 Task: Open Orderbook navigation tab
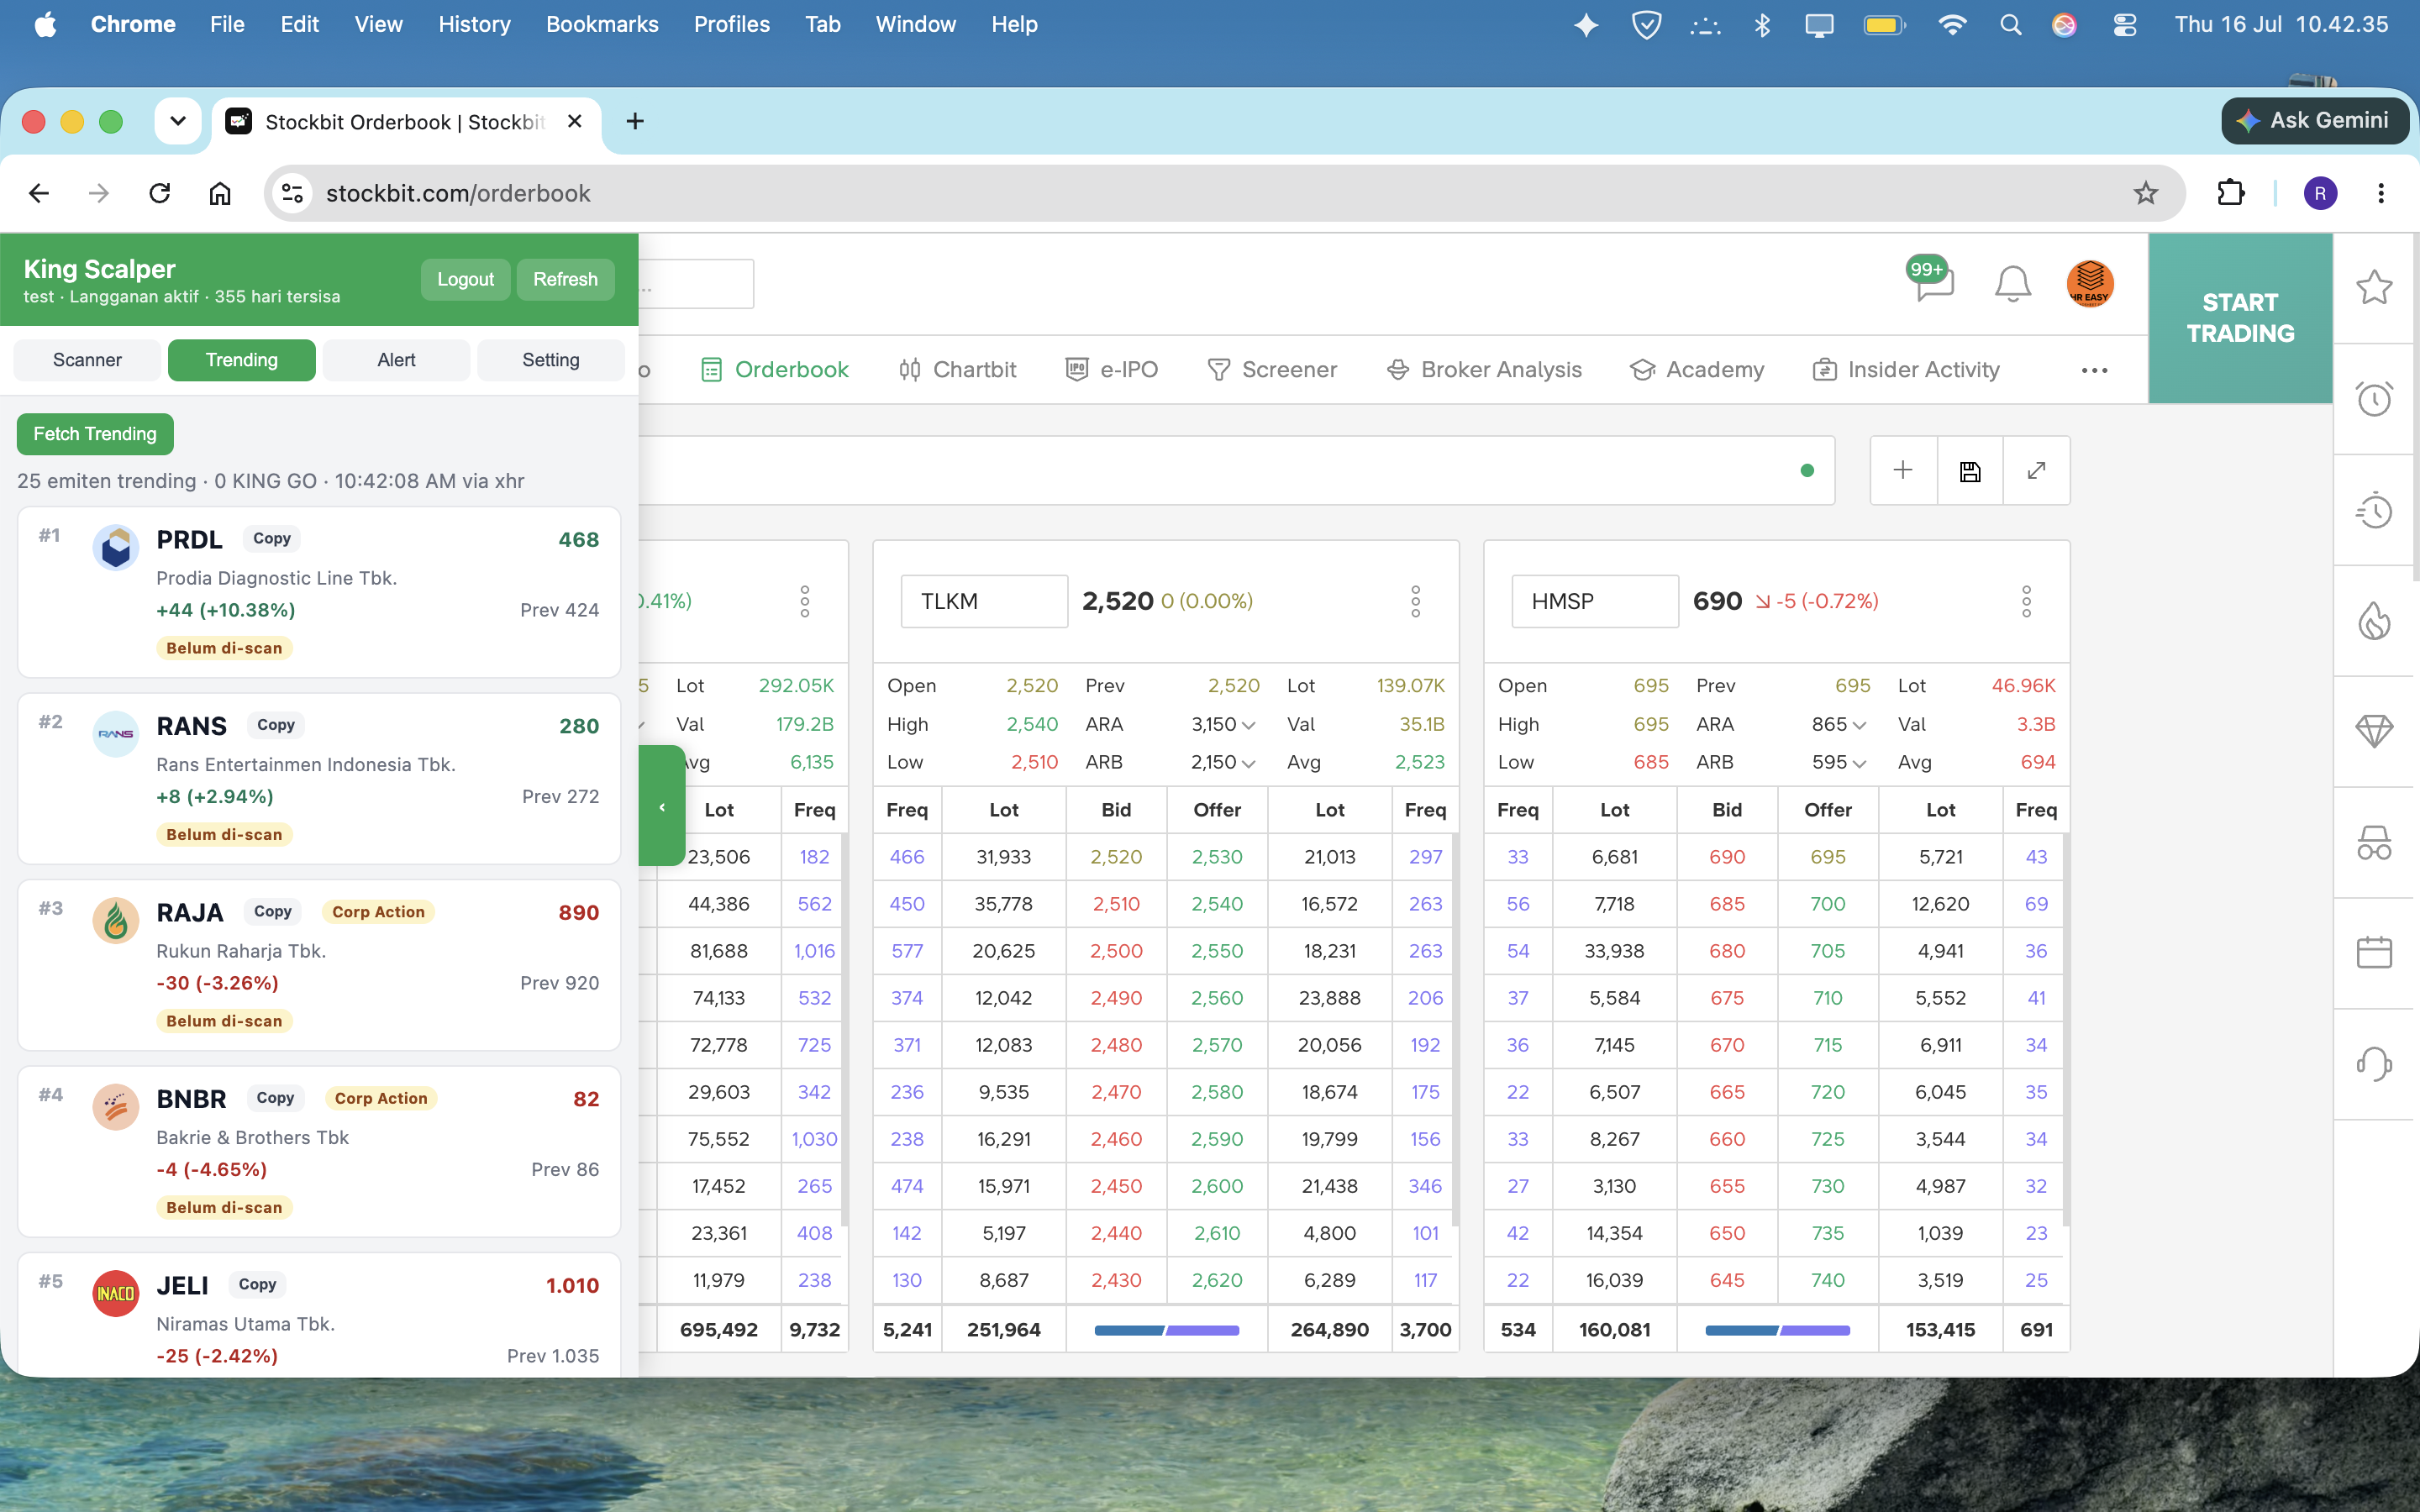point(775,370)
